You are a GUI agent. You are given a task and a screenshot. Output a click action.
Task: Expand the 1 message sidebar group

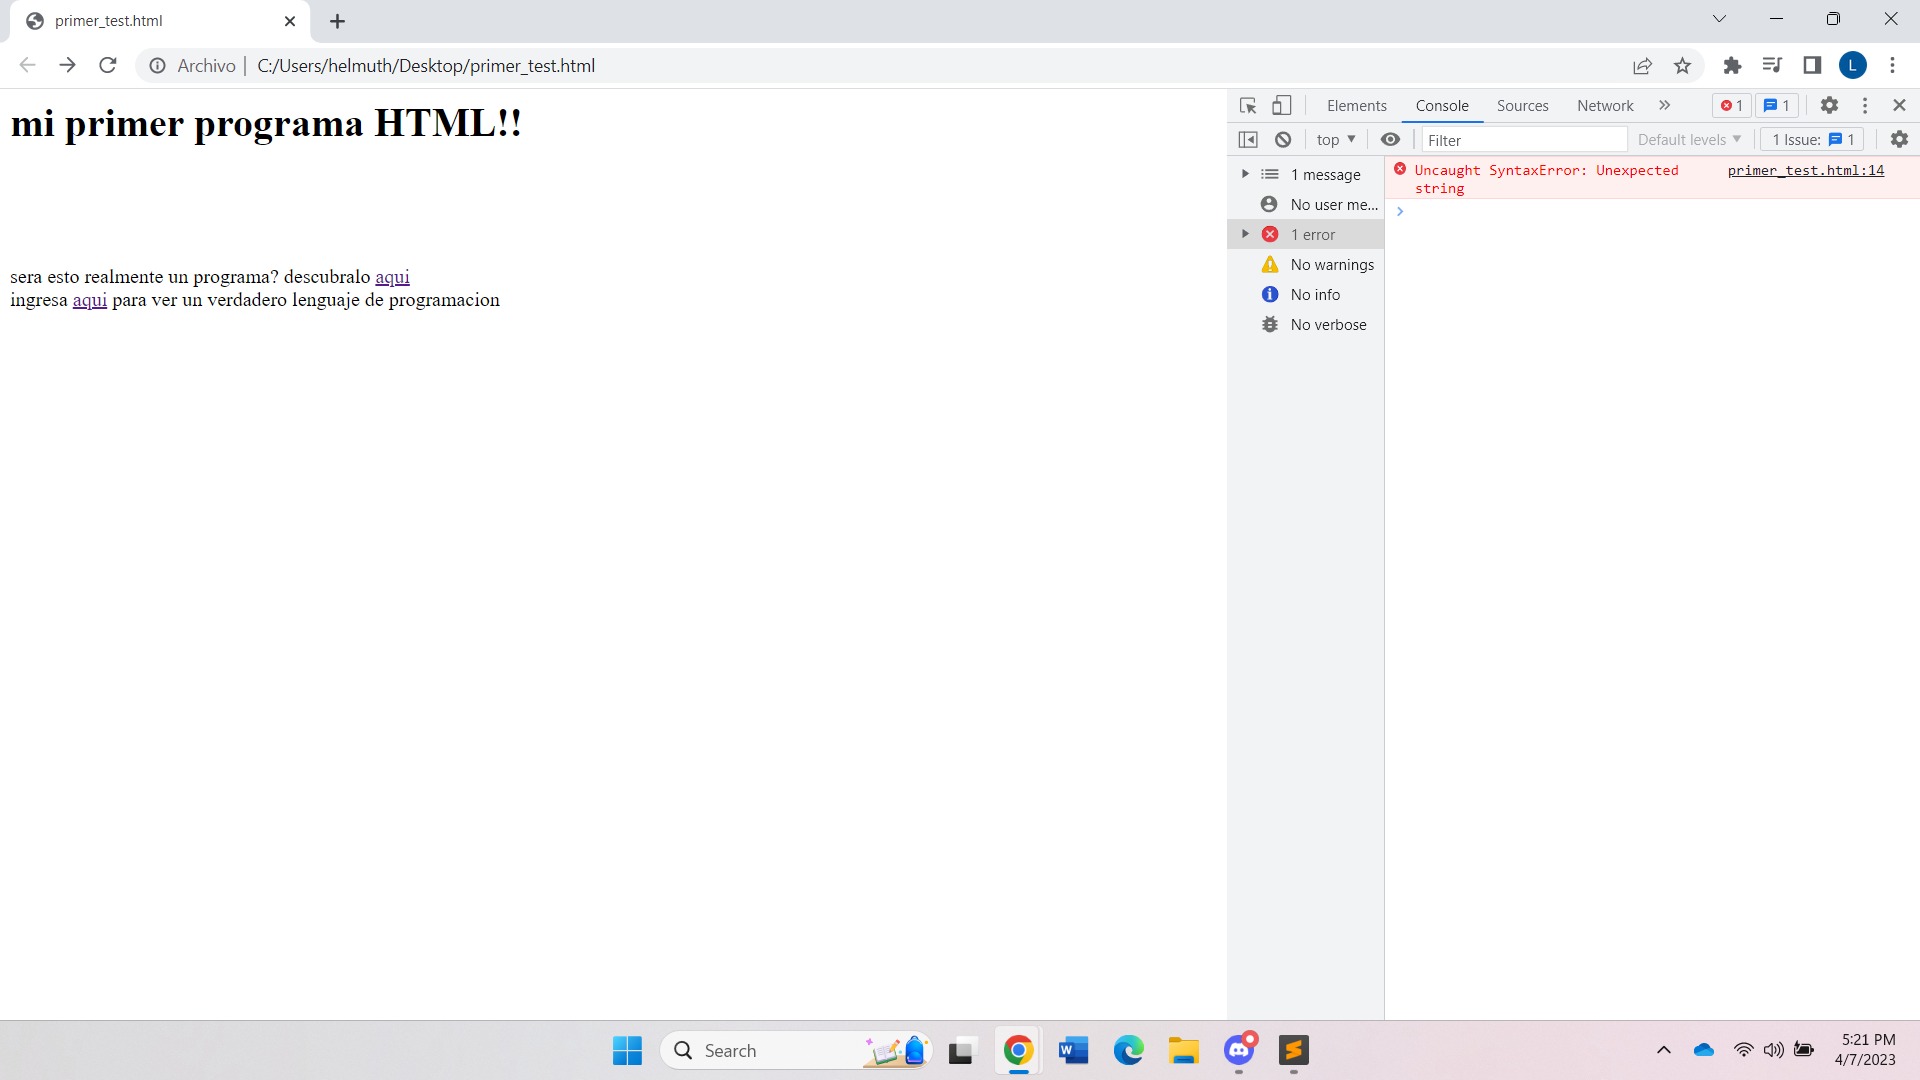click(x=1245, y=174)
